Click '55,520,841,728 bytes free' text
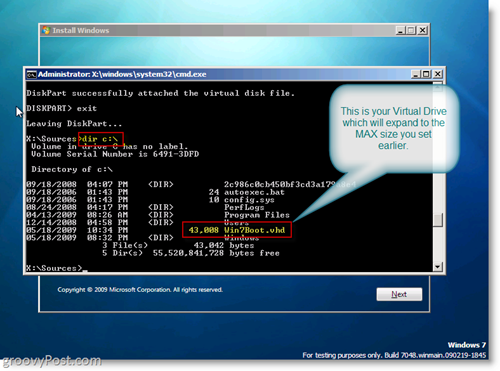 (216, 253)
